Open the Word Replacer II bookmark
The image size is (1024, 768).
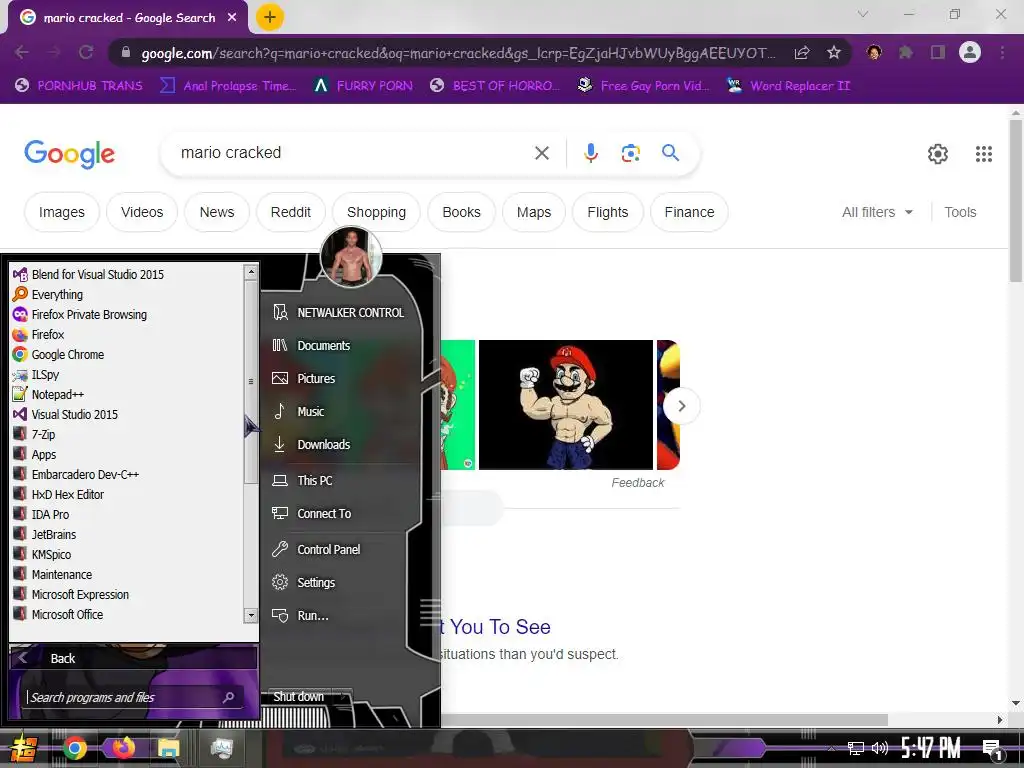click(x=789, y=86)
